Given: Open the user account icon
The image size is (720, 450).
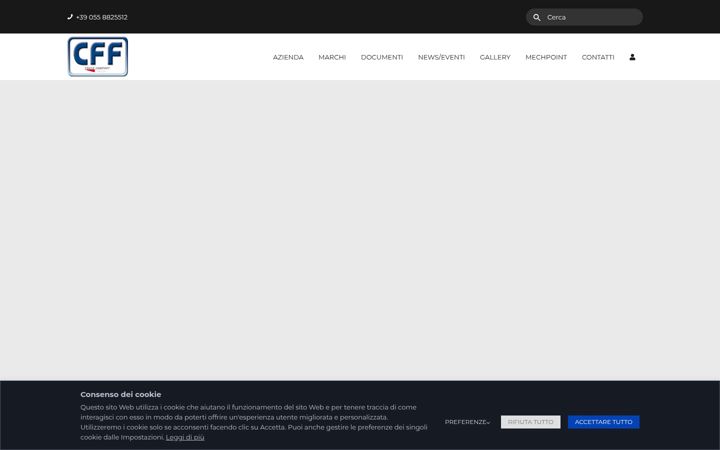Looking at the screenshot, I should coord(632,57).
